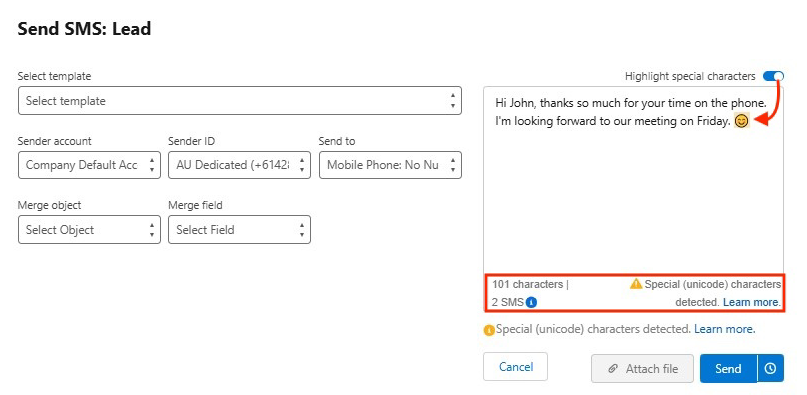Open Learn more link inside the red box

[751, 302]
